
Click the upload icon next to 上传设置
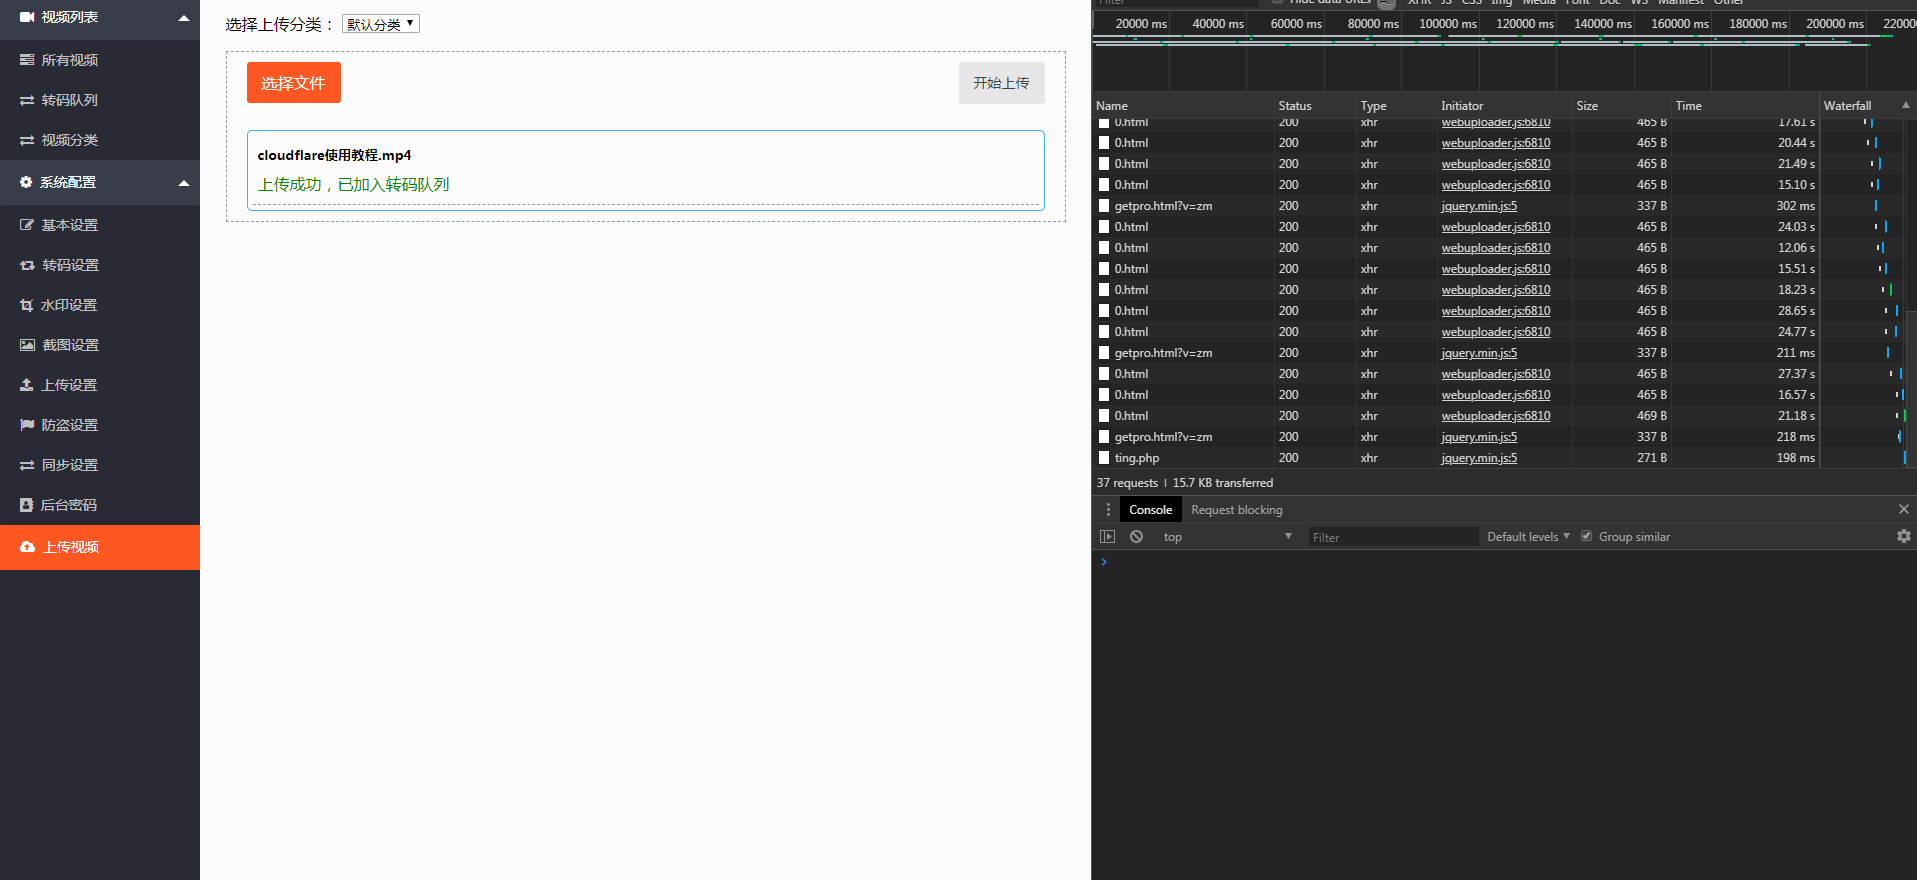27,385
